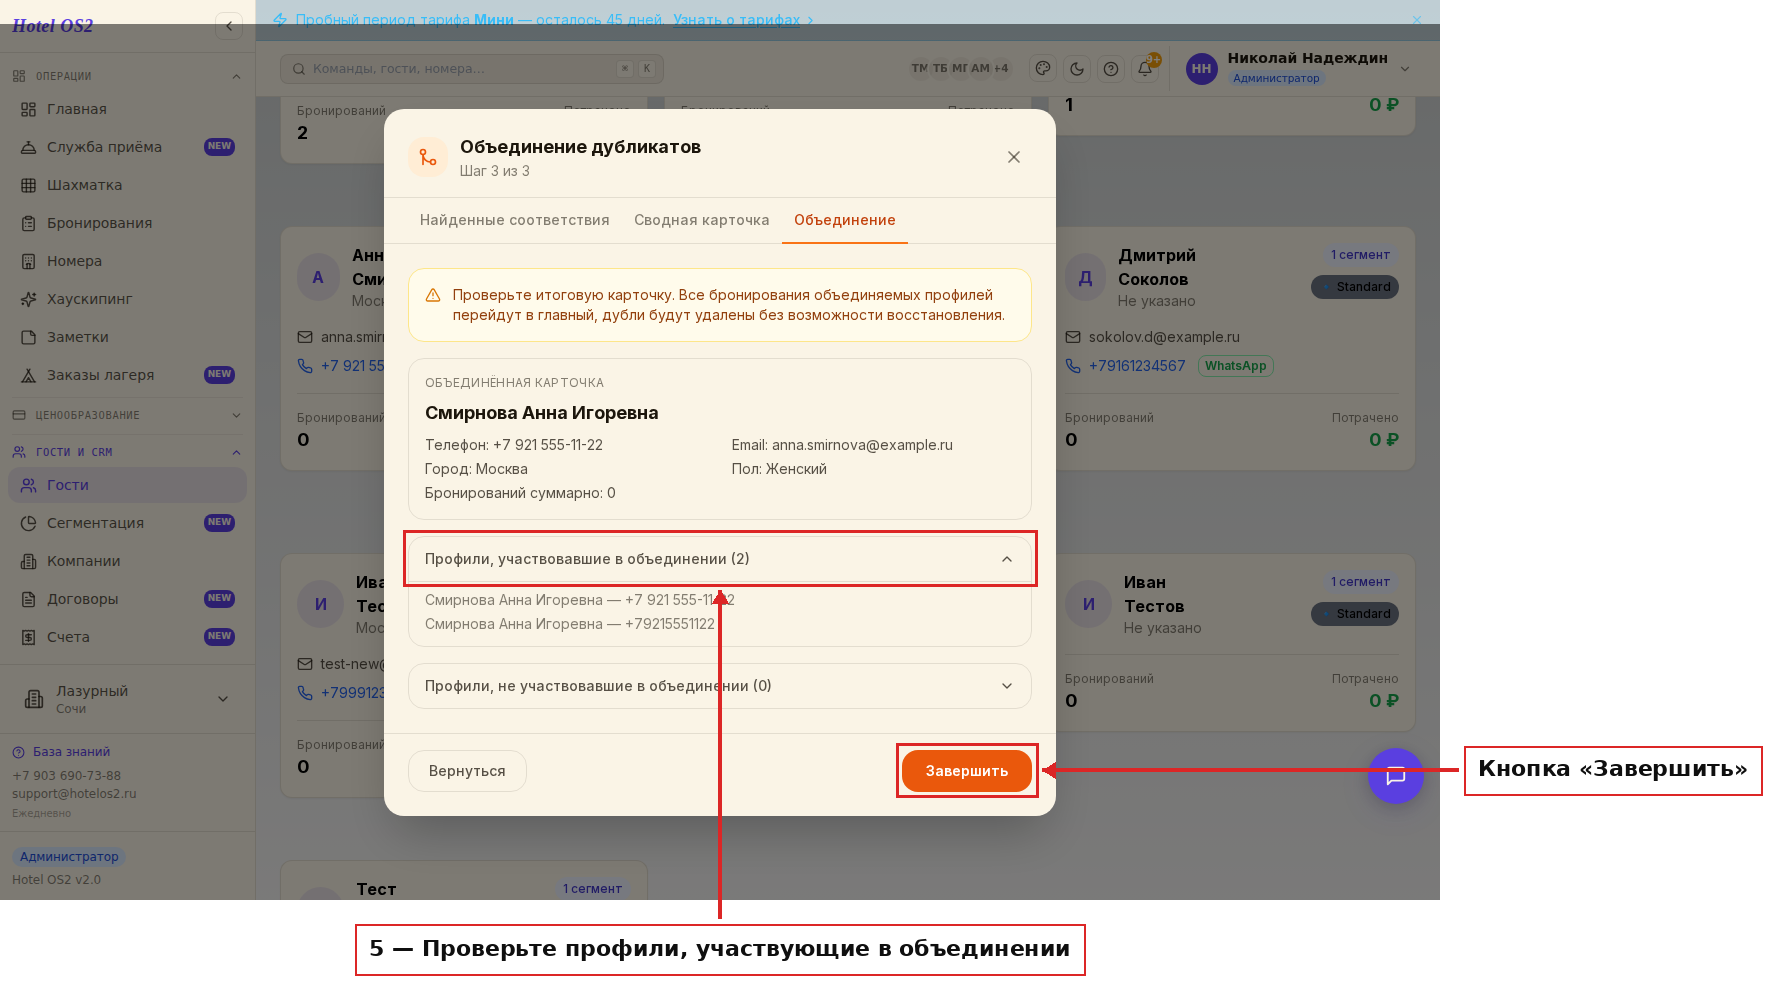Click the «Вернуться» button
Viewport: 1786px width, 999px height.
pyautogui.click(x=467, y=771)
